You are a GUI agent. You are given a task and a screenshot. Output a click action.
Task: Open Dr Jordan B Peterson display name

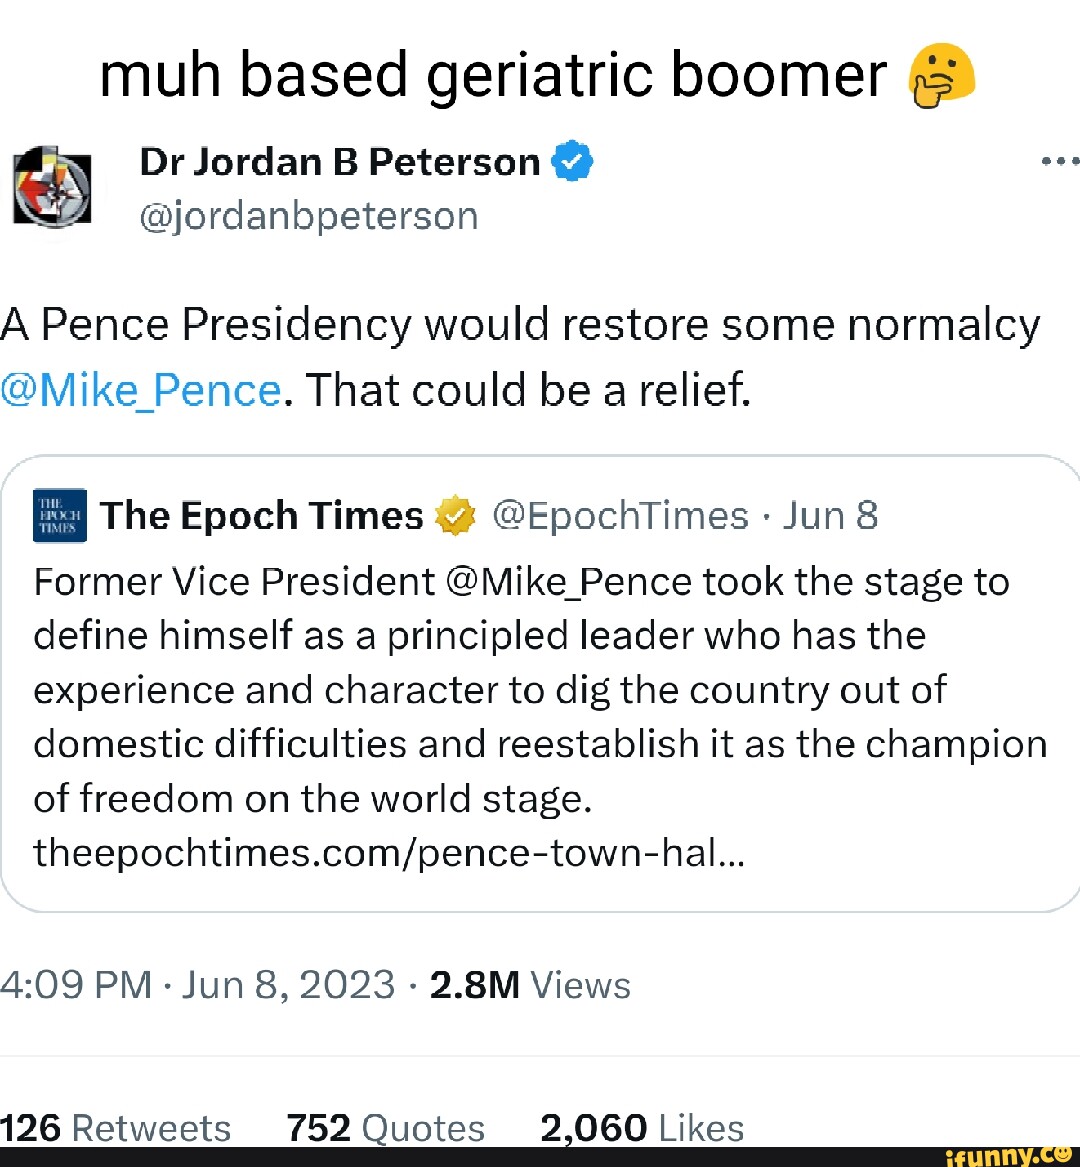340,161
